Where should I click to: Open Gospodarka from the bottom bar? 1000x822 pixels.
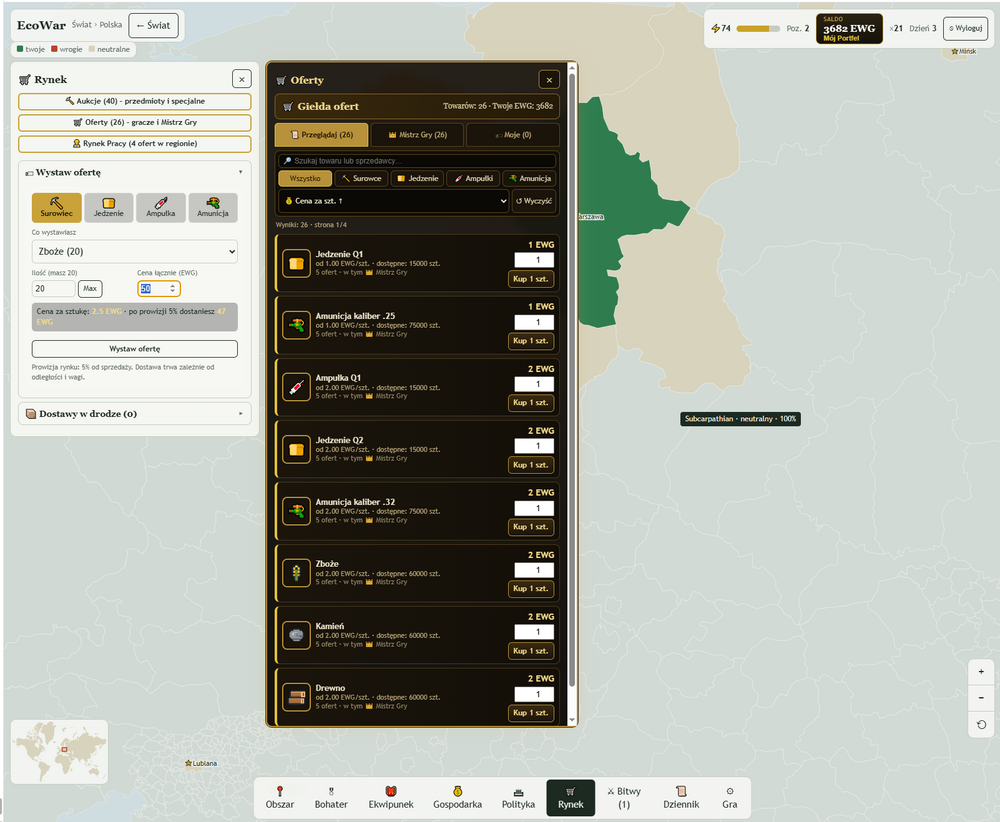click(x=457, y=798)
